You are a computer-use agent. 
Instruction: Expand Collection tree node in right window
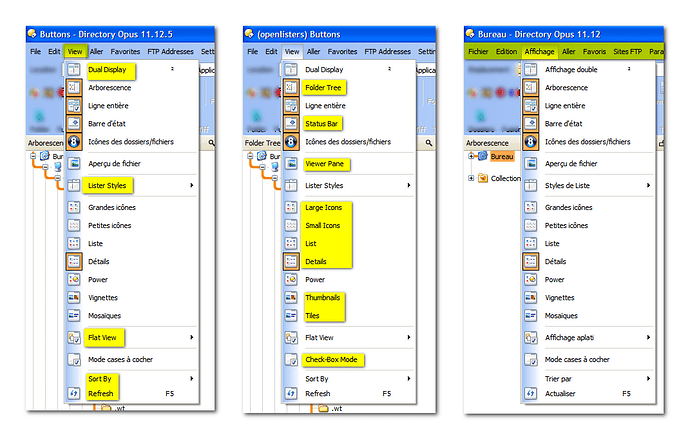pos(471,178)
